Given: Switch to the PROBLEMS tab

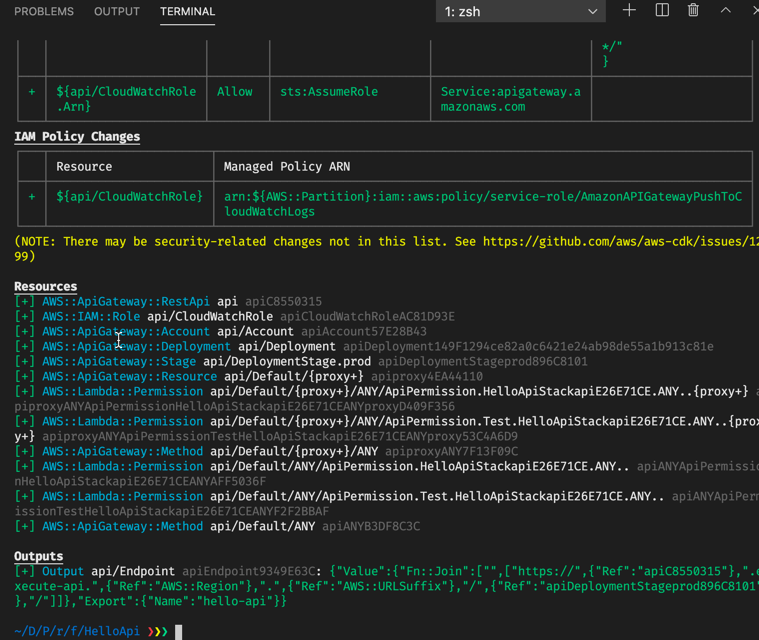Looking at the screenshot, I should point(44,11).
